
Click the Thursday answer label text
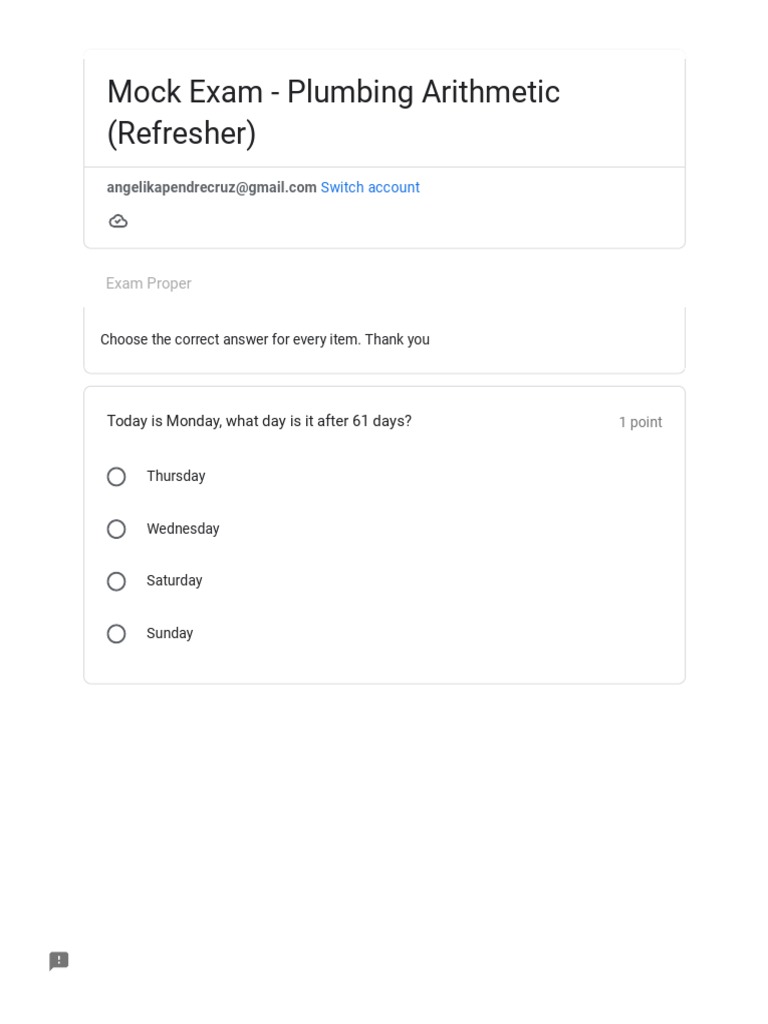[176, 476]
